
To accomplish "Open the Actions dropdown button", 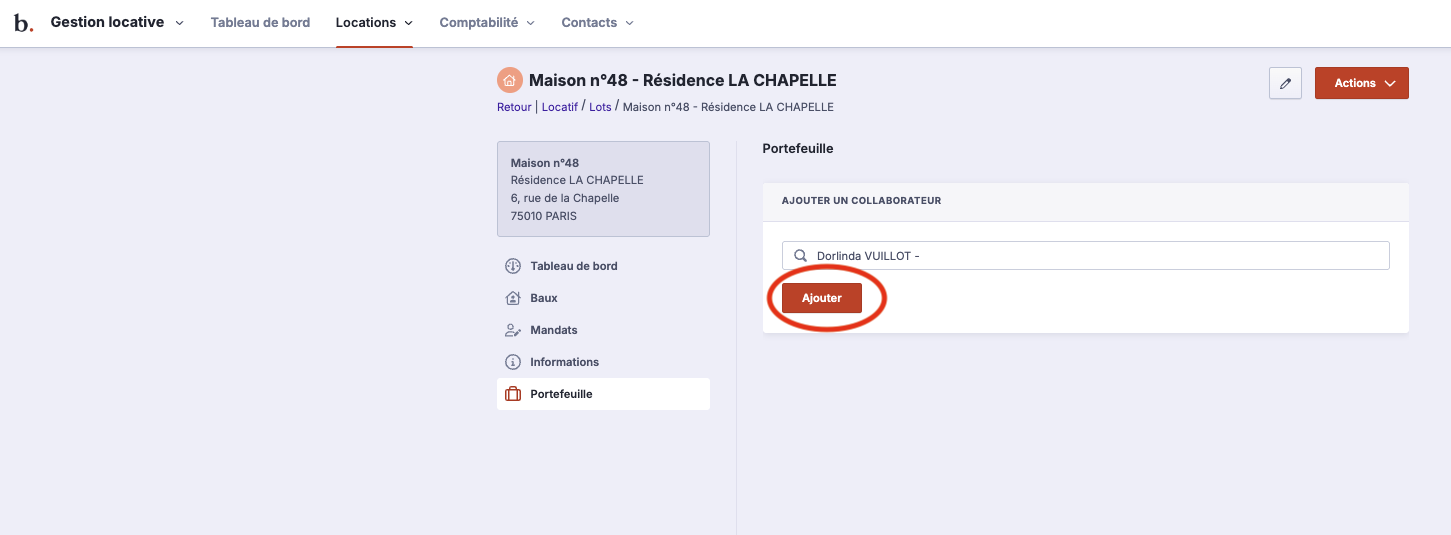I will (x=1361, y=83).
